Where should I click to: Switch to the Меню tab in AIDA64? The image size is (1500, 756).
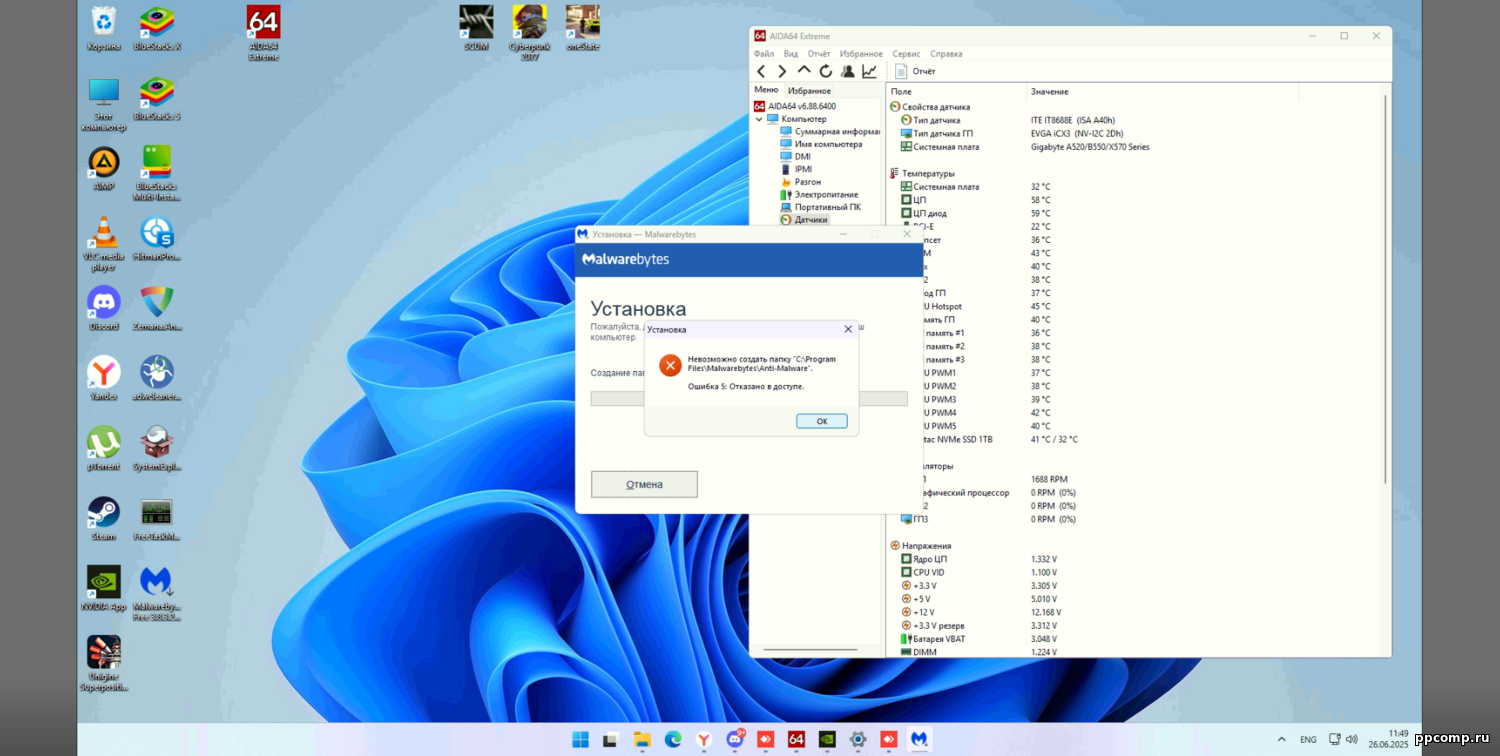click(x=766, y=90)
